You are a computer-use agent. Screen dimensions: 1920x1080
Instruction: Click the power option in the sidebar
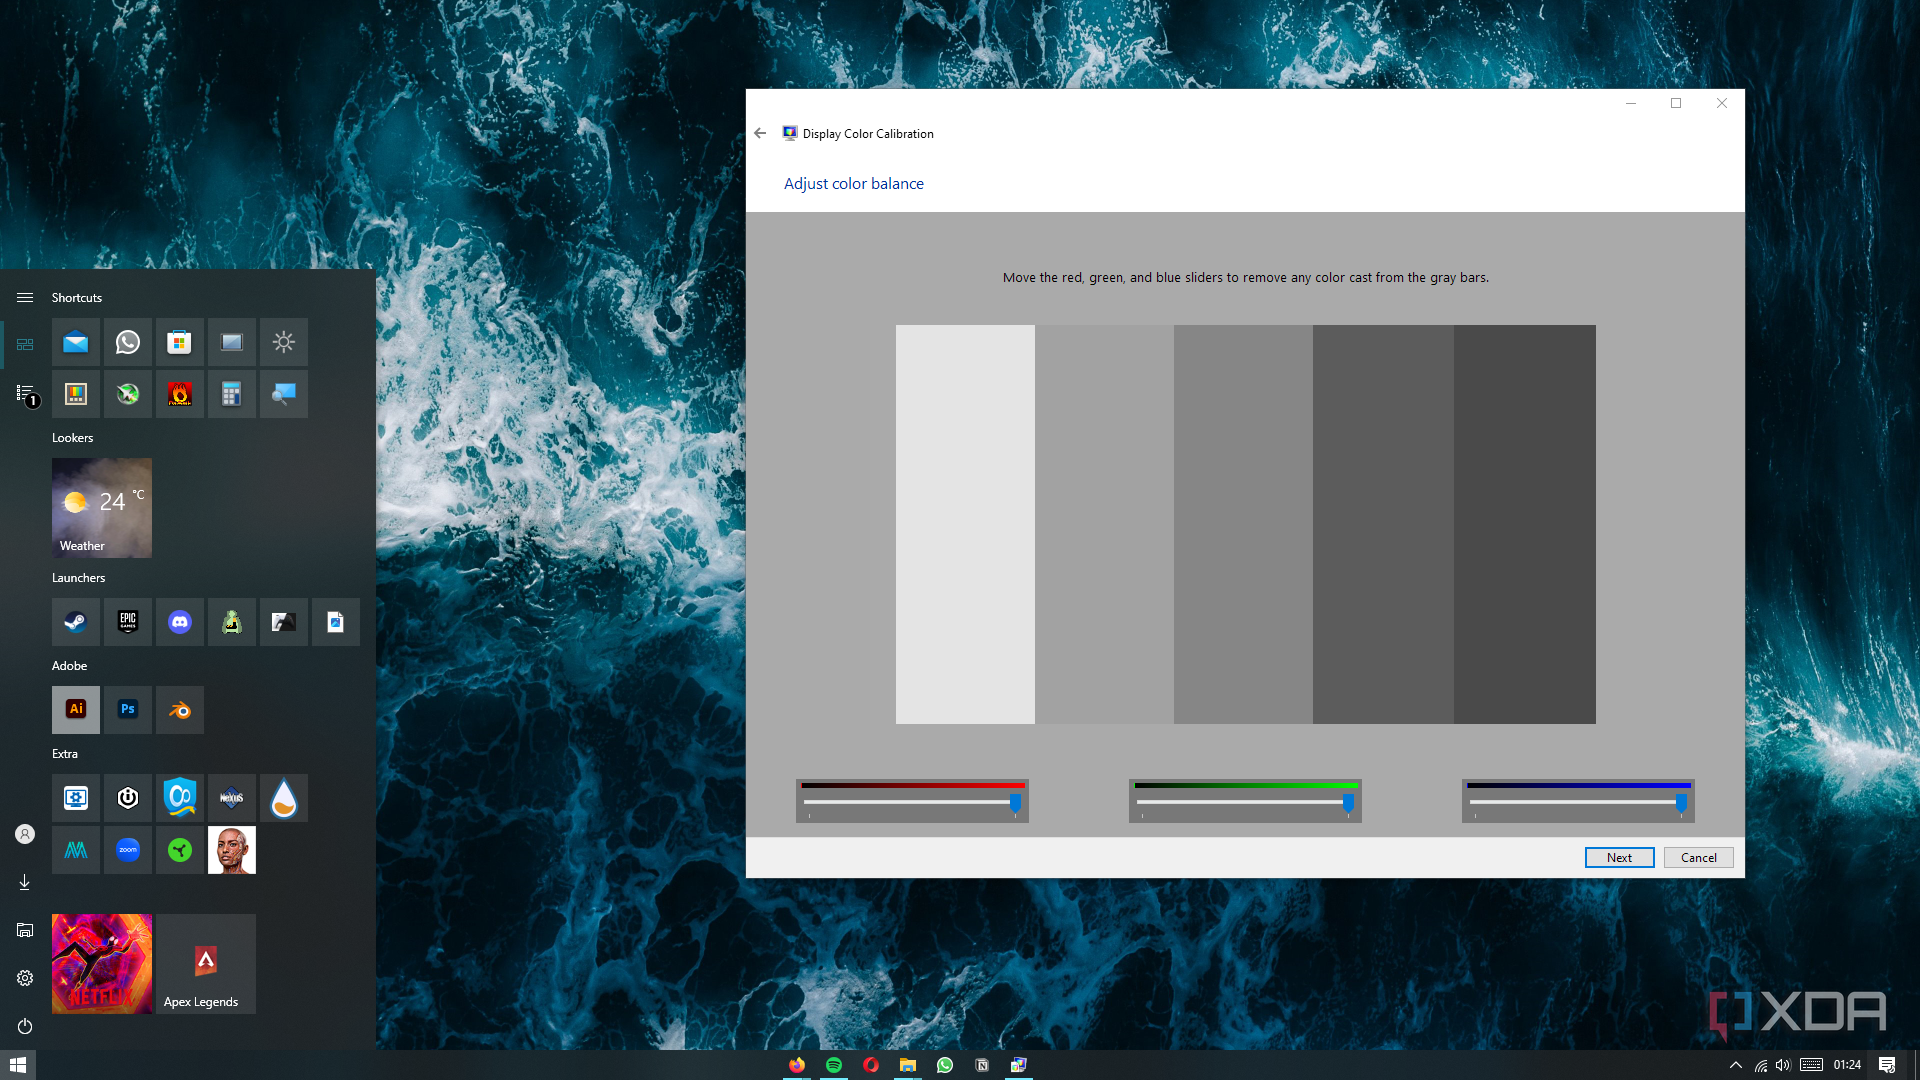24,1026
